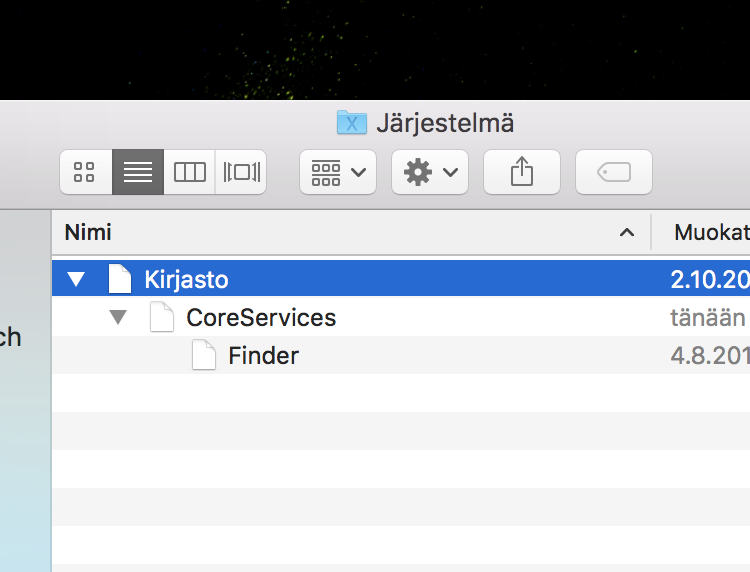Viewport: 750px width, 572px height.
Task: Collapse the Kirjasto disclosure triangle
Action: tap(76, 279)
